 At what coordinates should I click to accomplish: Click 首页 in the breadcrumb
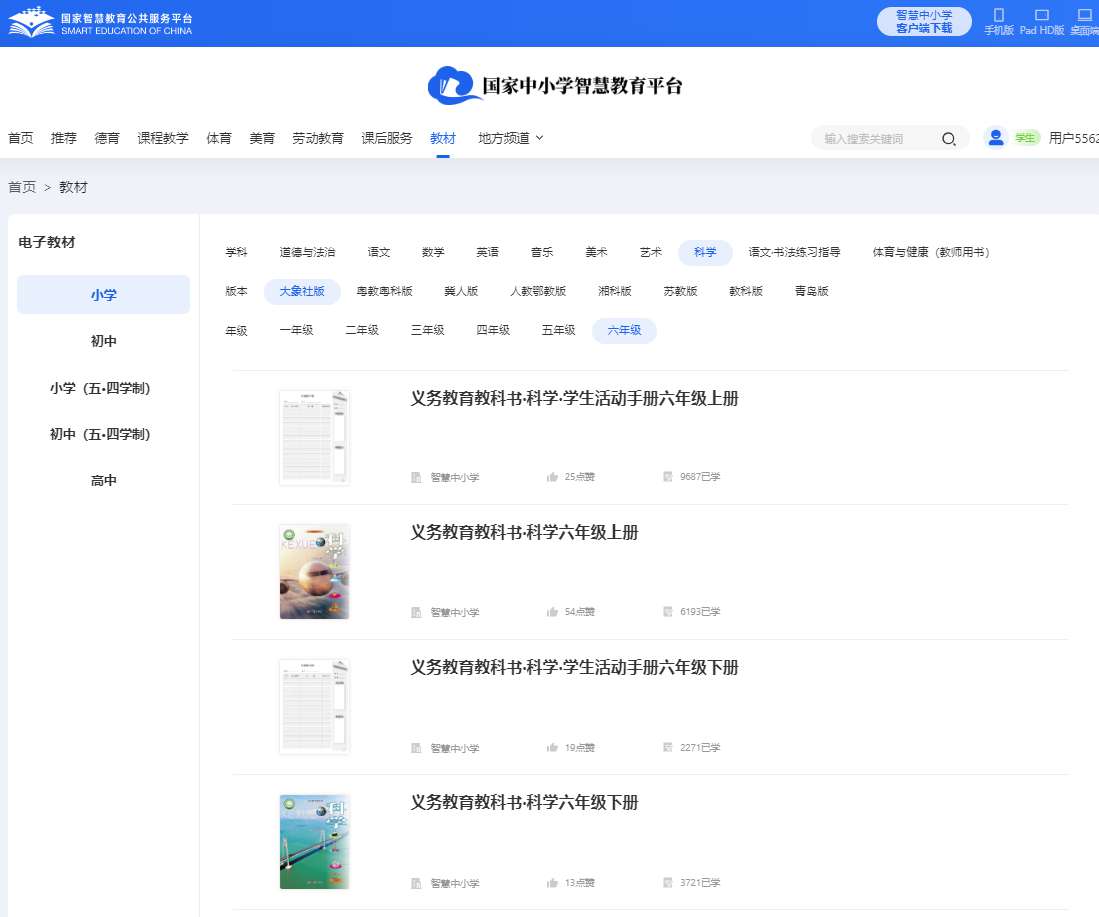(x=22, y=187)
